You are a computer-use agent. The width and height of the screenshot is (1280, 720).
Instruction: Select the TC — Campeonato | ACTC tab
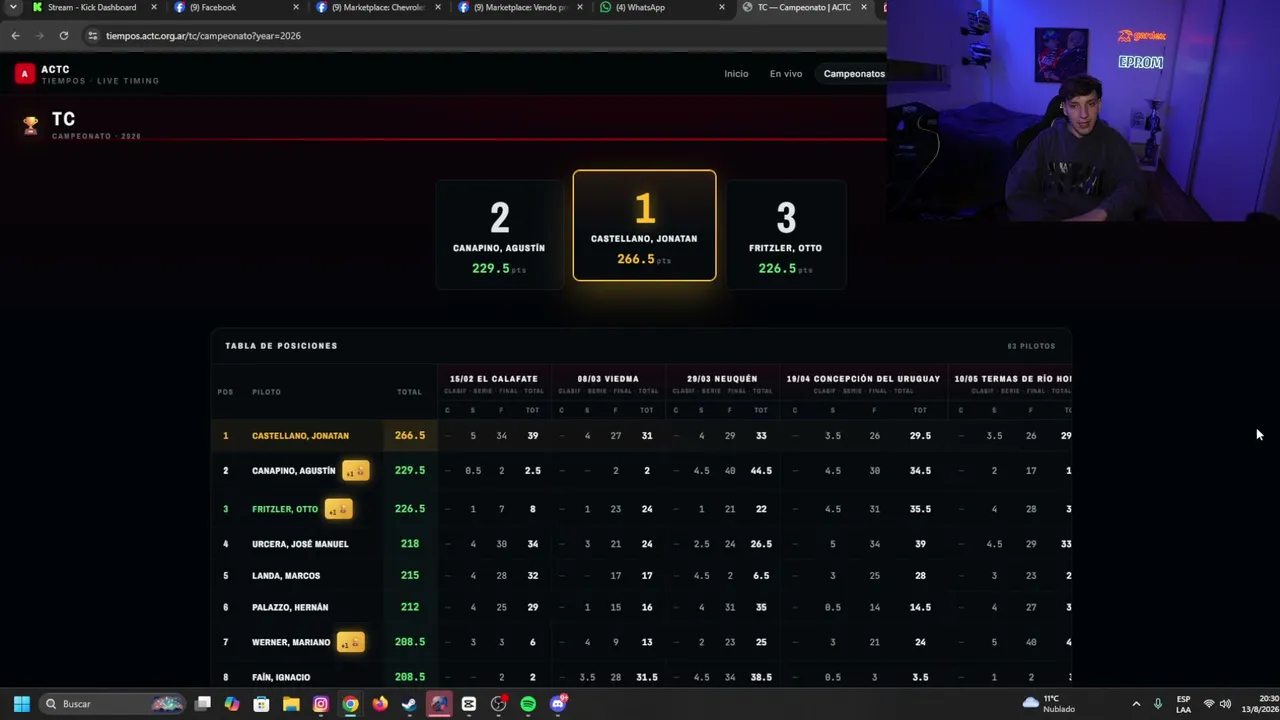[804, 7]
